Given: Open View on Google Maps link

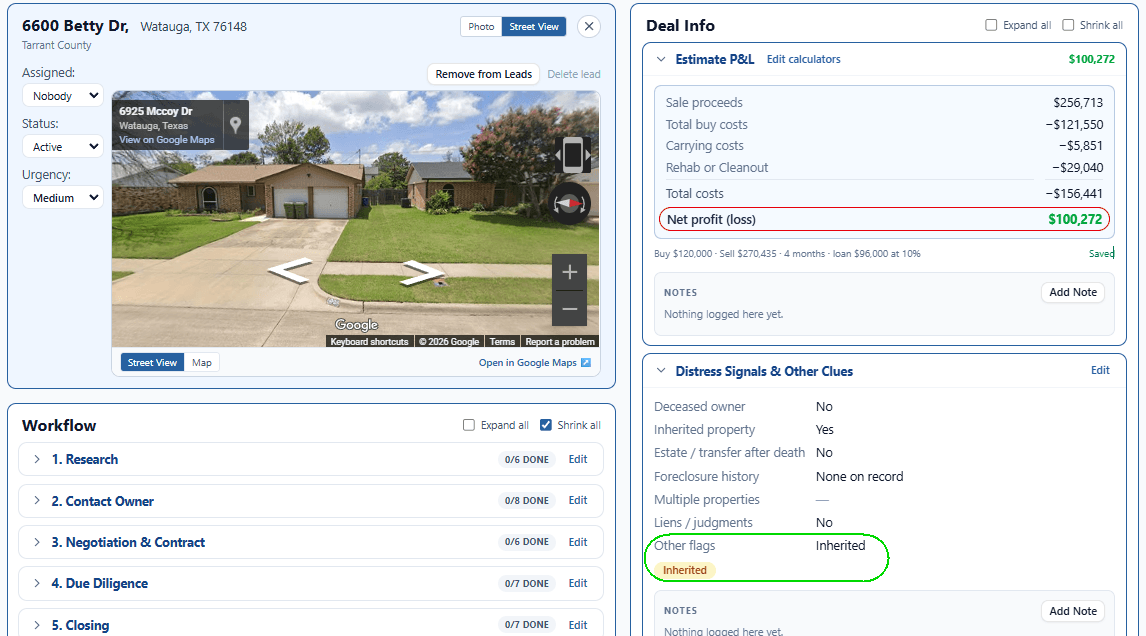Looking at the screenshot, I should (167, 140).
